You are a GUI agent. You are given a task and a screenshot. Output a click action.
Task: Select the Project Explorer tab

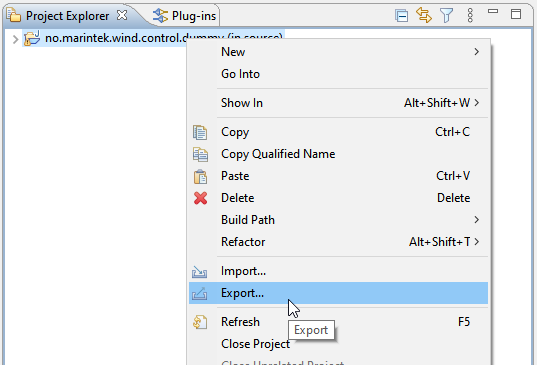click(67, 16)
